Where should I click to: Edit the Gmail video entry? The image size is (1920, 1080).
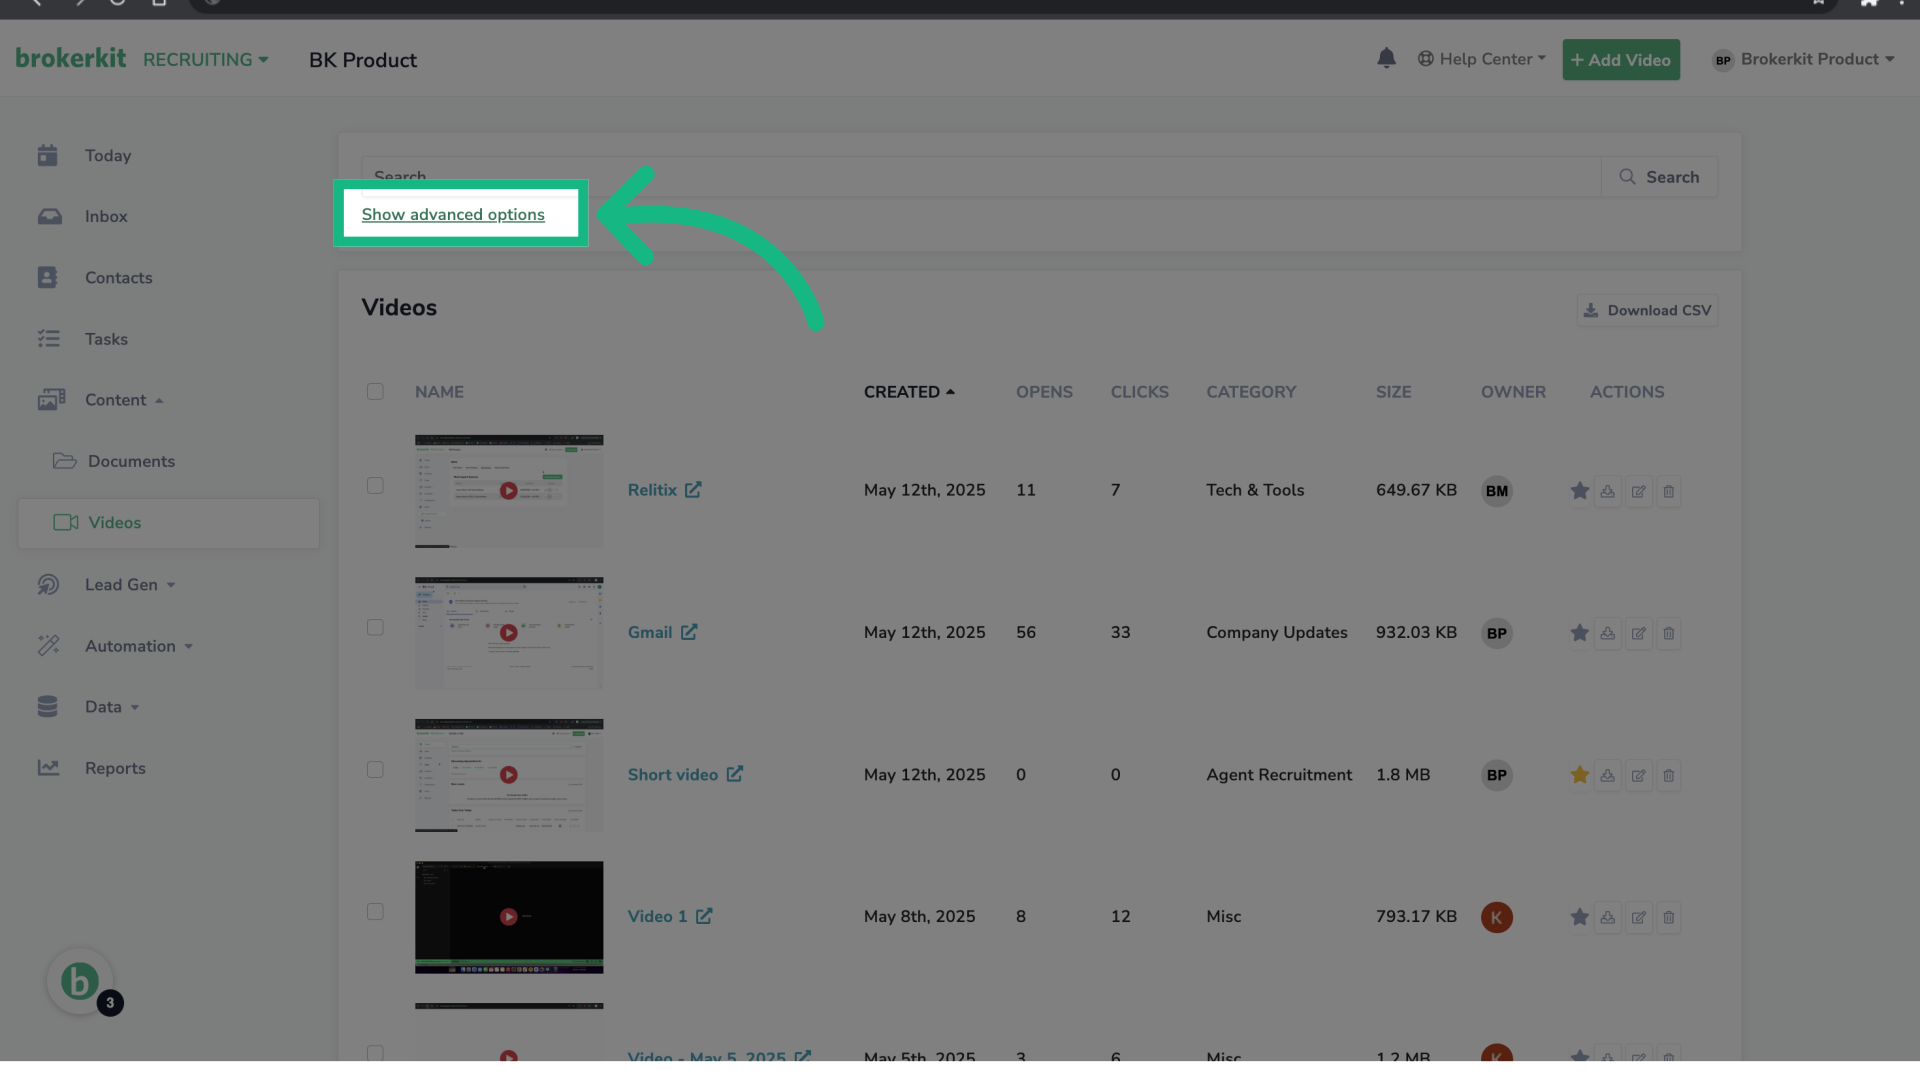(x=1638, y=633)
